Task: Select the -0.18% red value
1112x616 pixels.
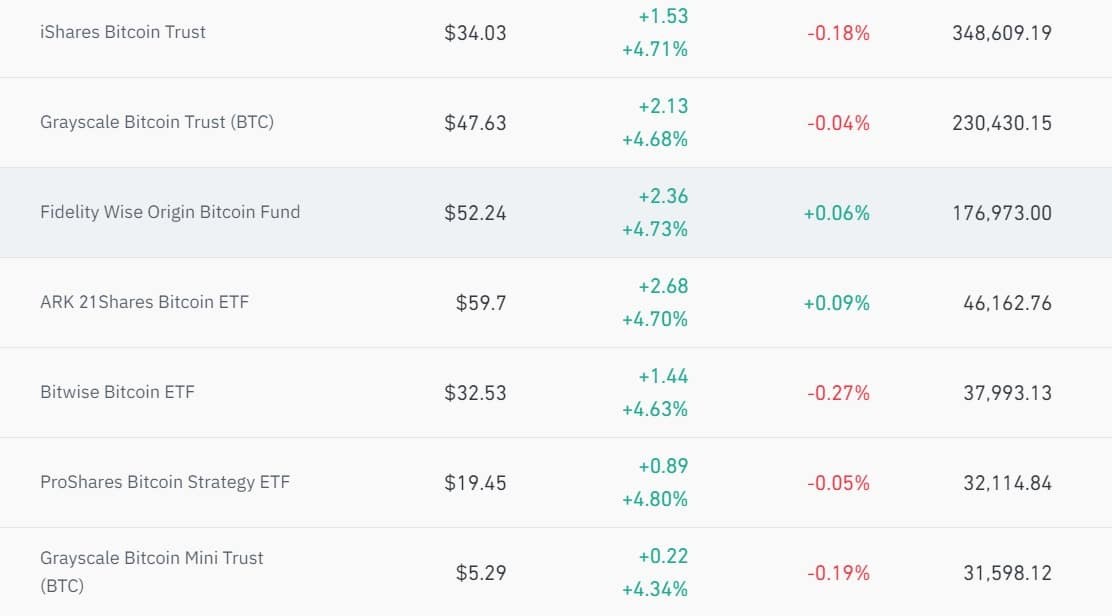Action: pyautogui.click(x=838, y=33)
